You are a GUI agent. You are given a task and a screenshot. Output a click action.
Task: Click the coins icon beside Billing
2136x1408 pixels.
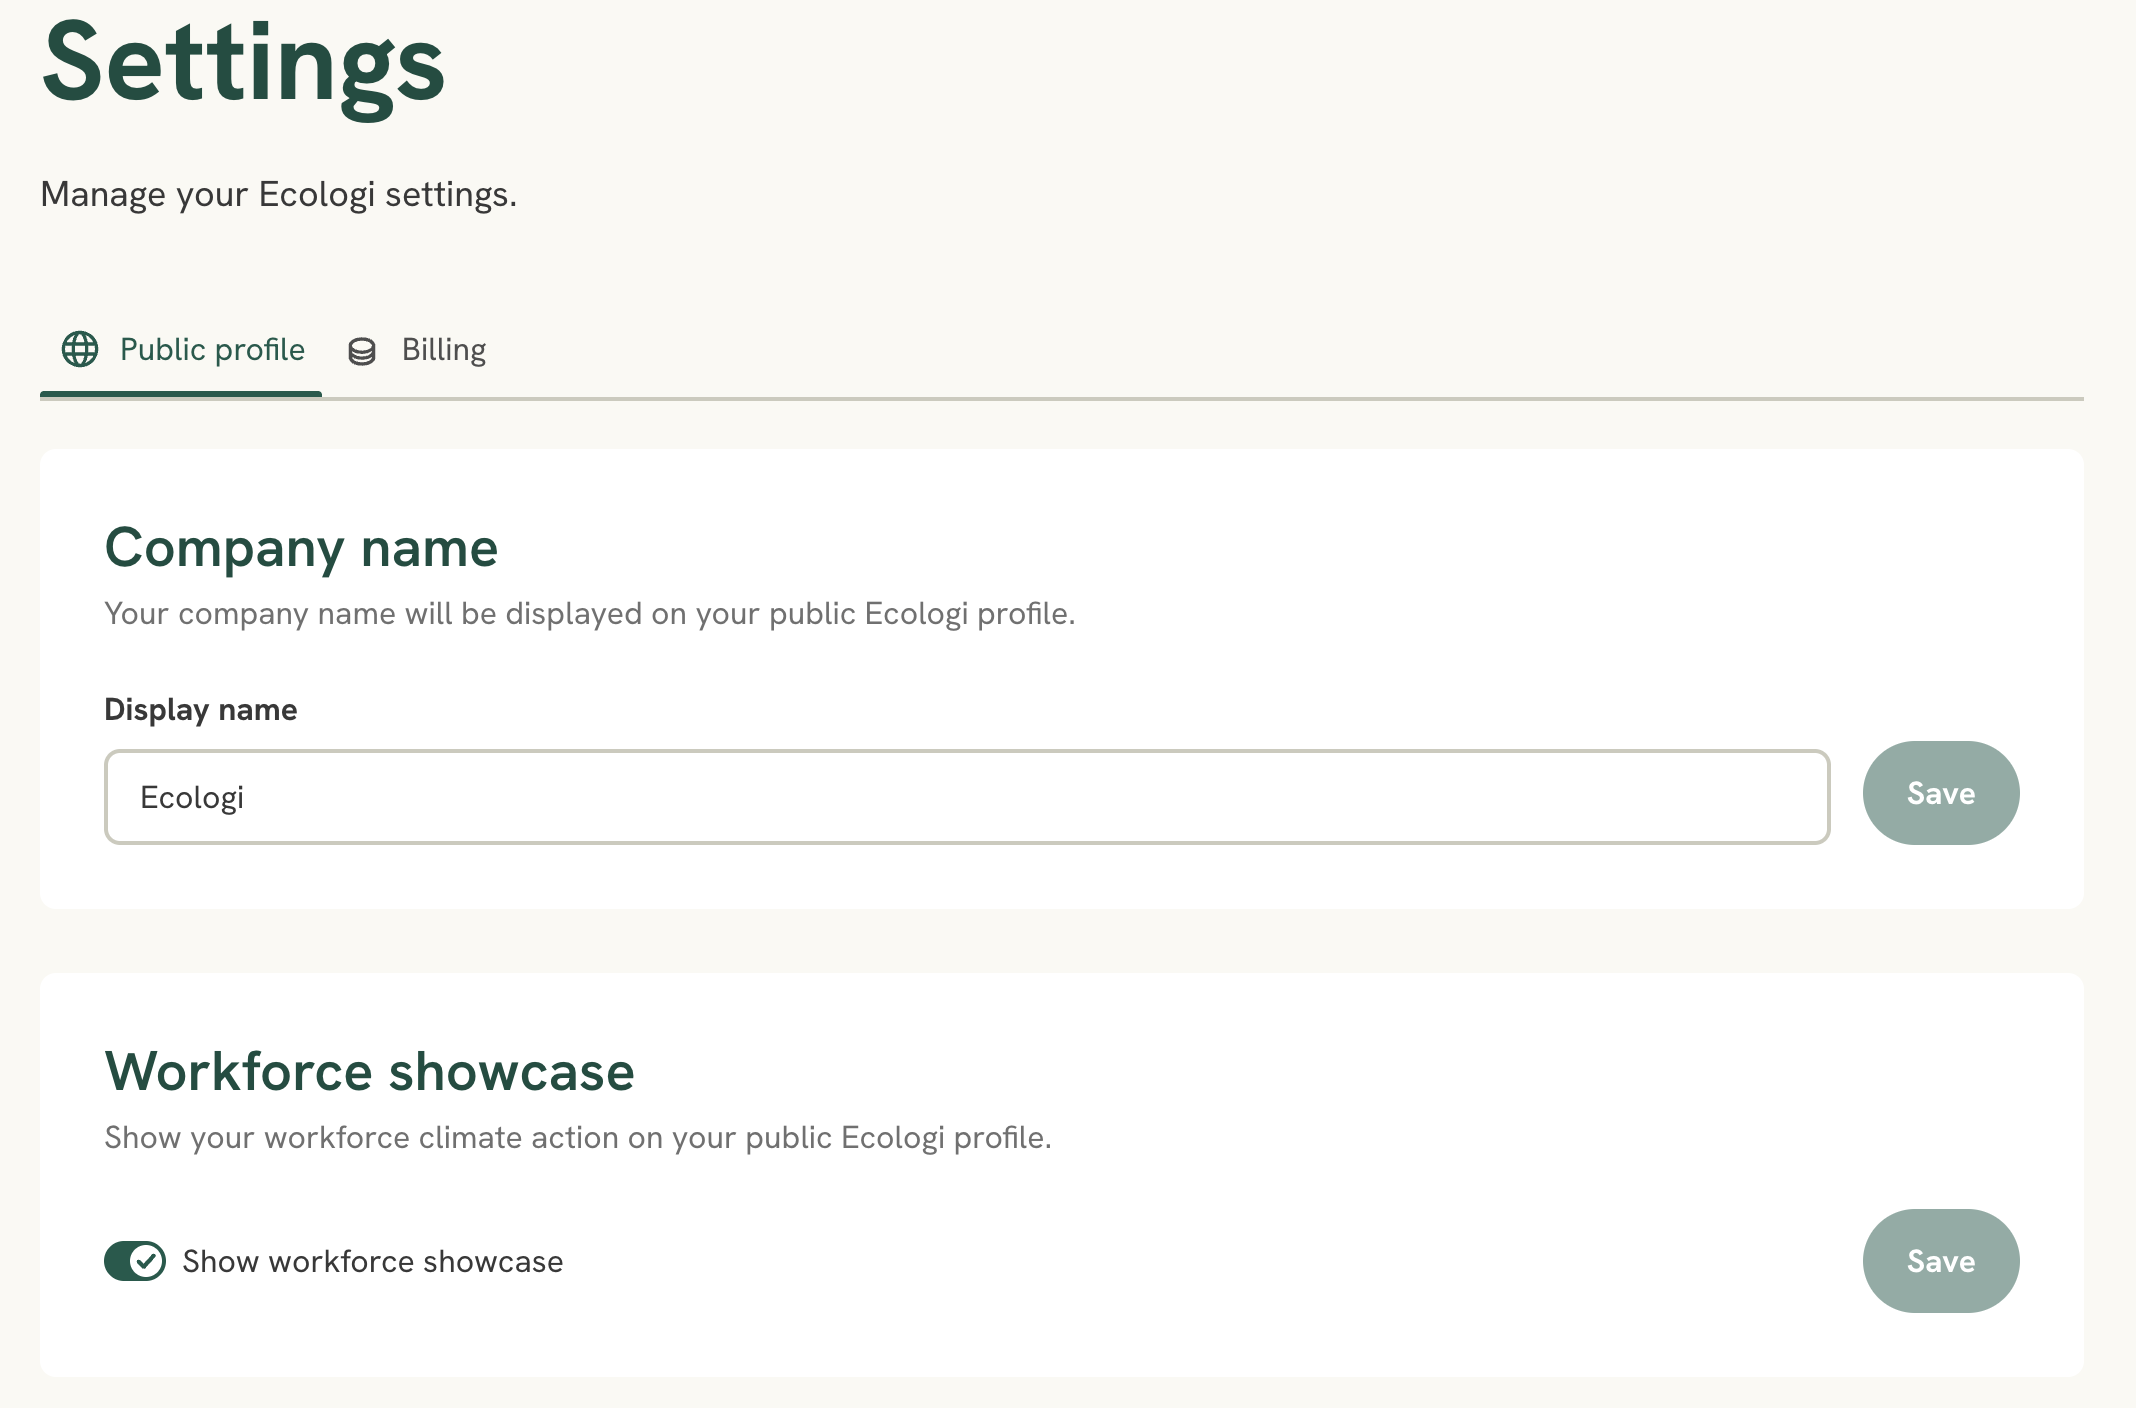[362, 351]
